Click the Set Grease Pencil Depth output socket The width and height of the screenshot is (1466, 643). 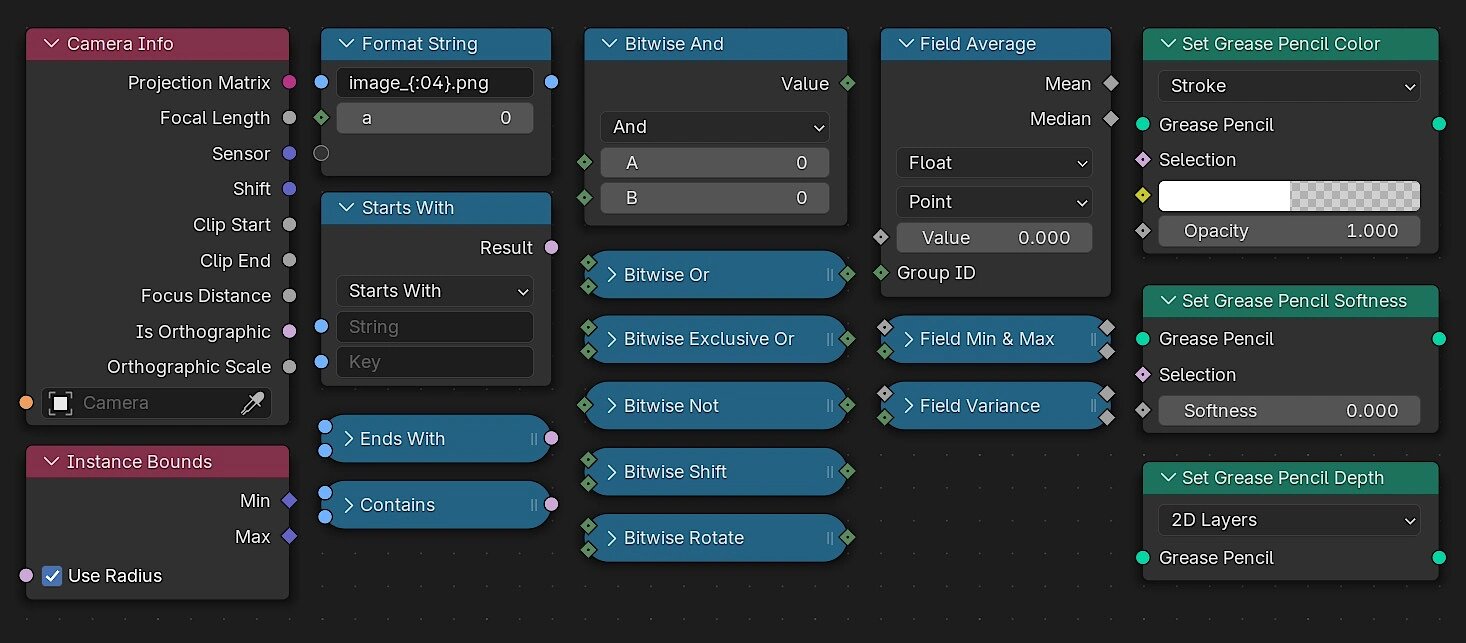pos(1439,557)
